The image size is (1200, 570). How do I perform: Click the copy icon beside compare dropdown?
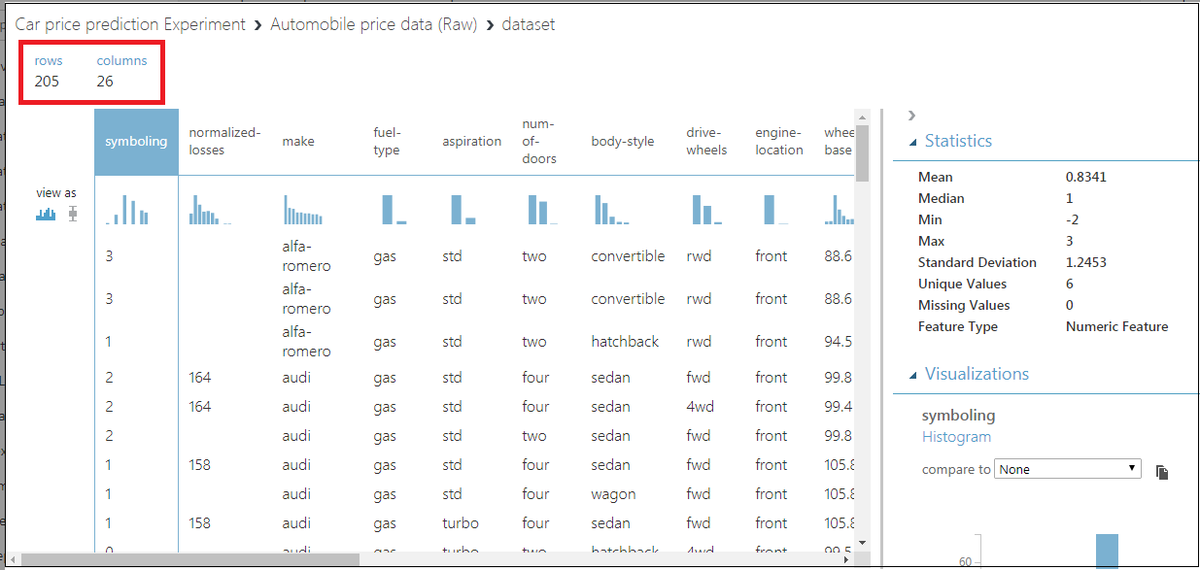pyautogui.click(x=1161, y=471)
